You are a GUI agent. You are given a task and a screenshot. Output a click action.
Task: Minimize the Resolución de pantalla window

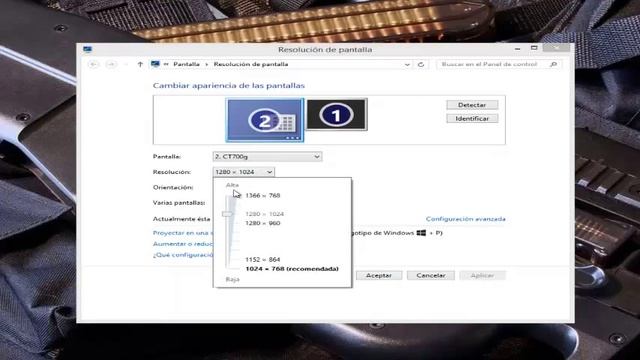click(518, 49)
